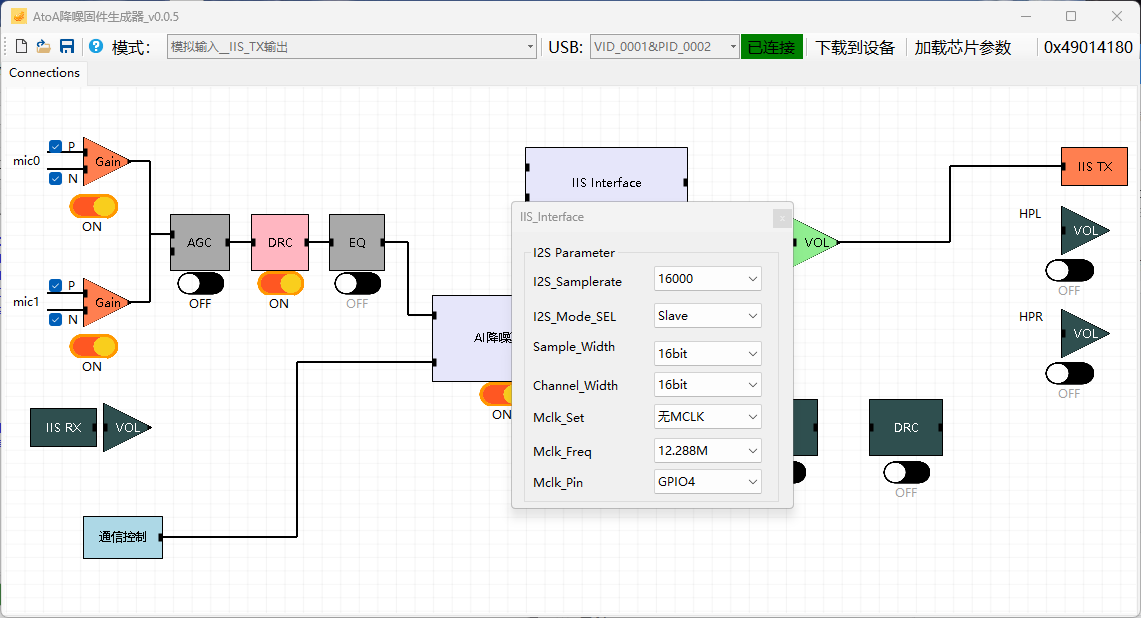1141x618 pixels.
Task: Click the 加载芯片参数 button
Action: [x=963, y=47]
